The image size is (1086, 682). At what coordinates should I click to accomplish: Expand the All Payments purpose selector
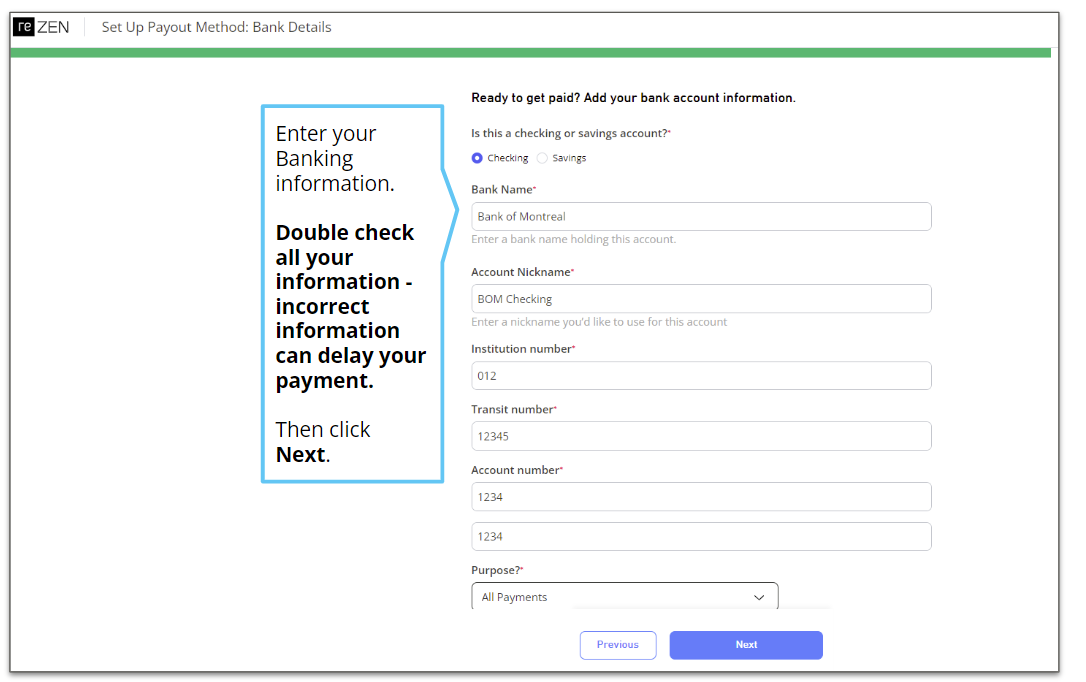624,596
